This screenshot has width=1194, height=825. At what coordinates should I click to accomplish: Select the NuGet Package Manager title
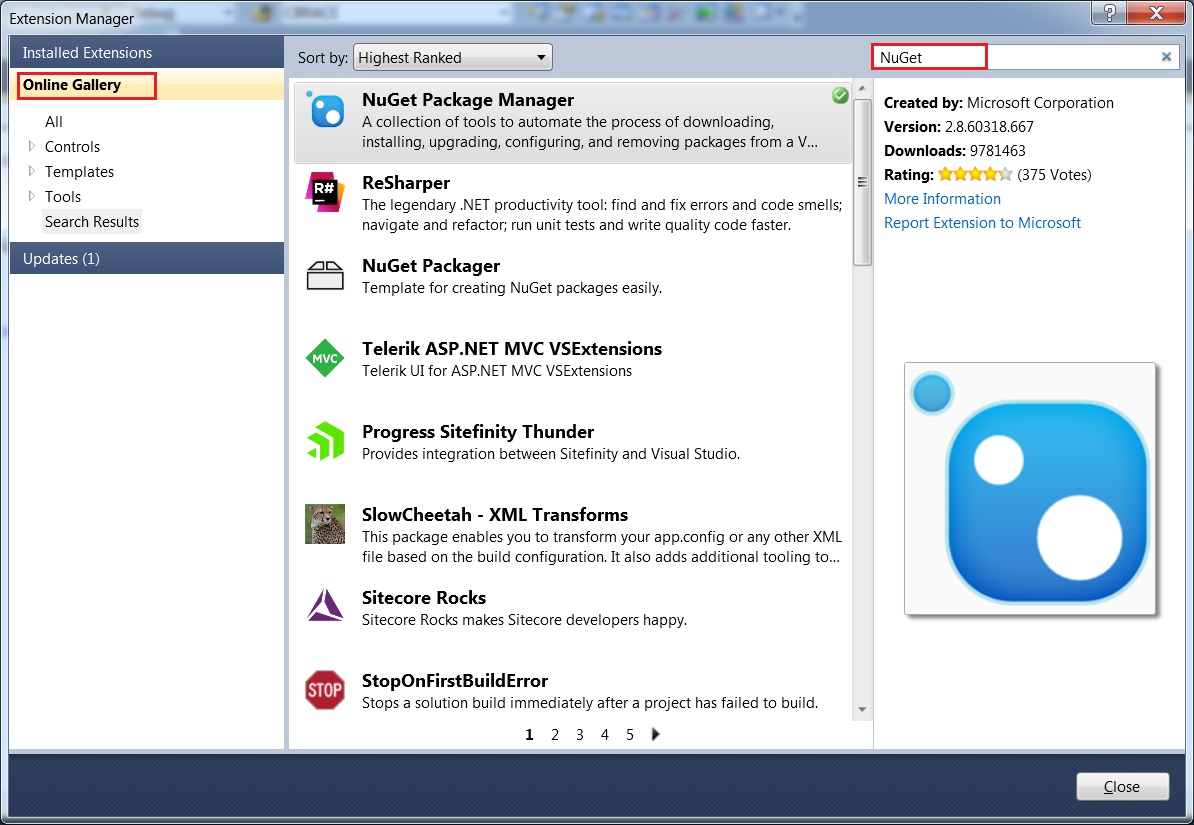coord(468,100)
